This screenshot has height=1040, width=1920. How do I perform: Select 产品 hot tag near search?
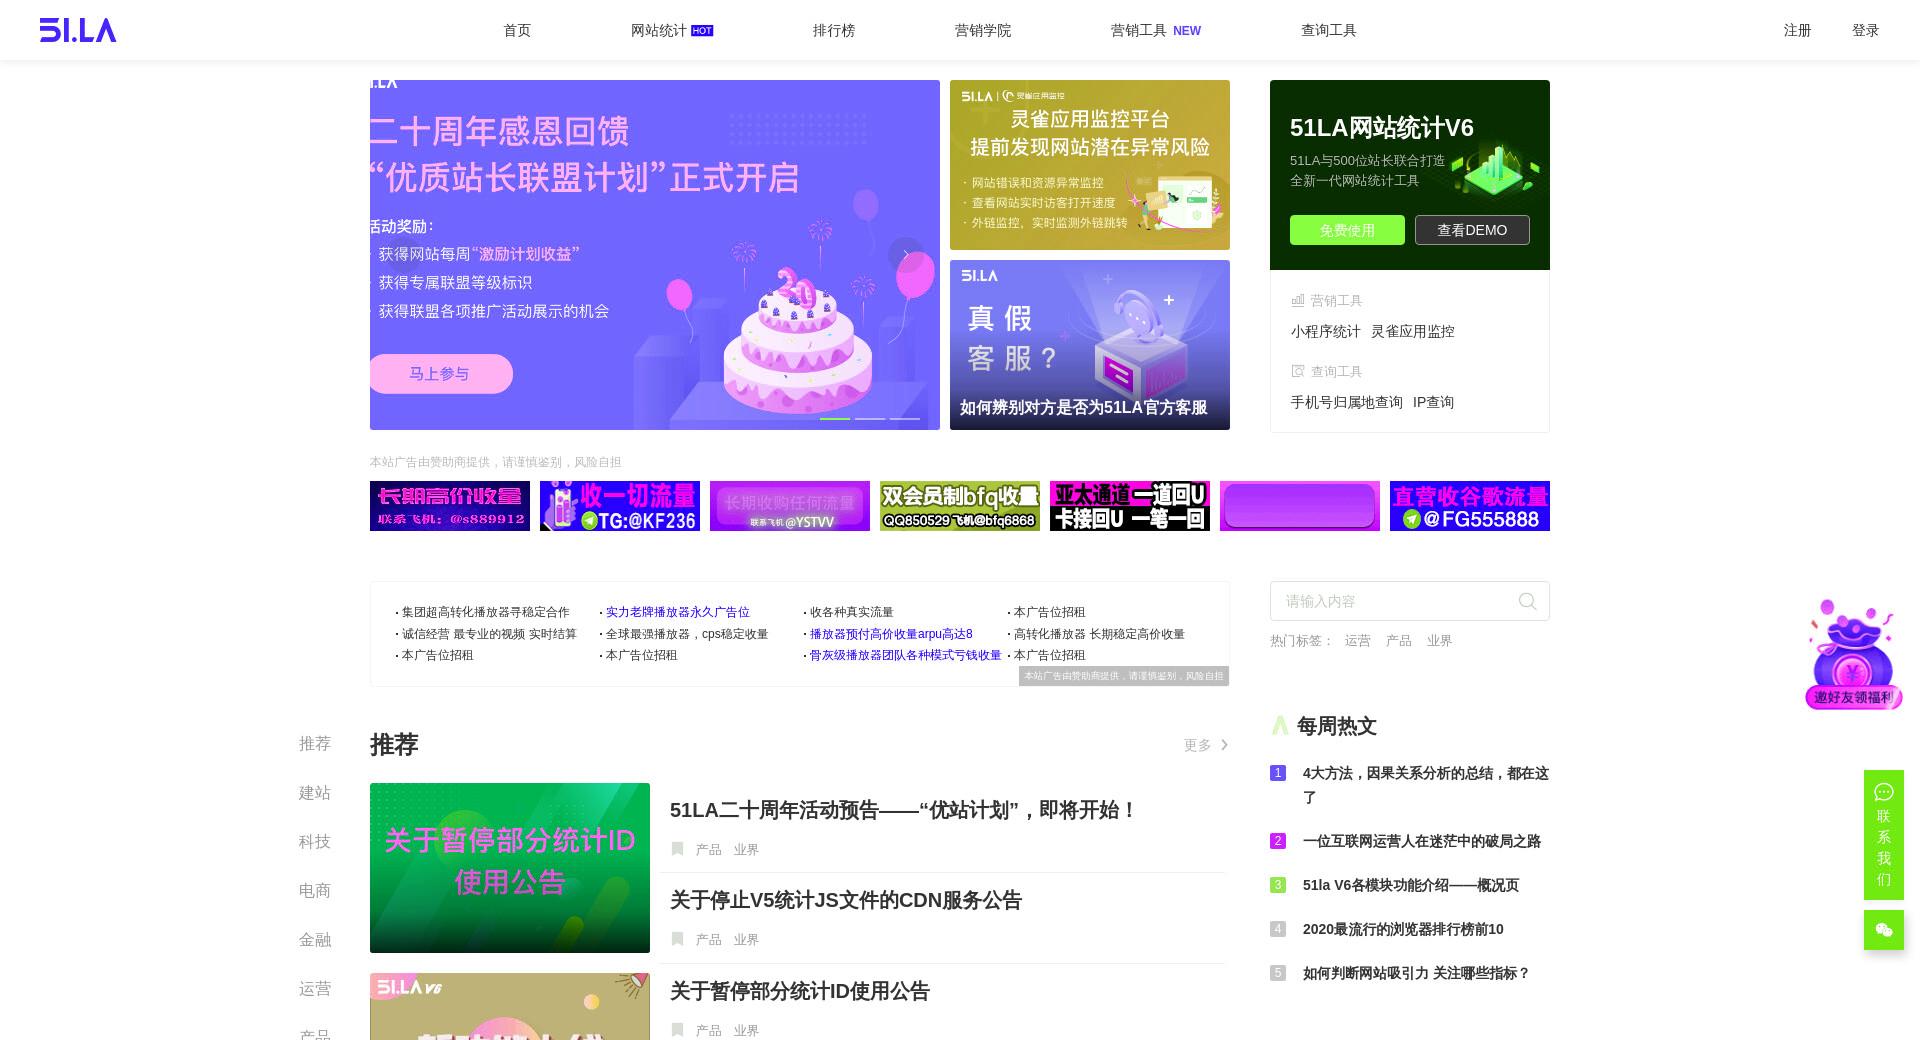coord(1399,640)
